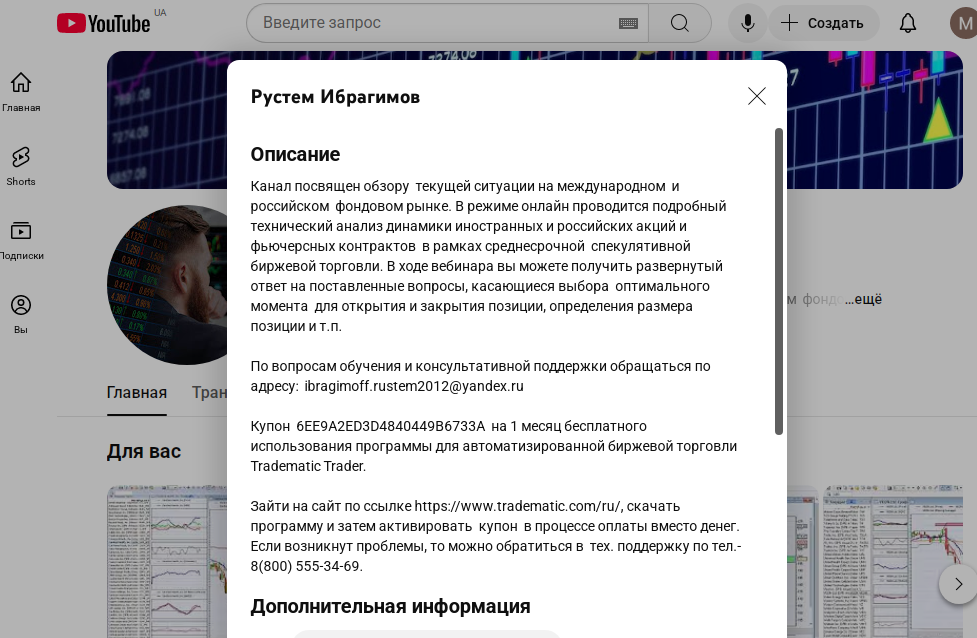
Task: Go to Главная in the sidebar
Action: tap(21, 92)
